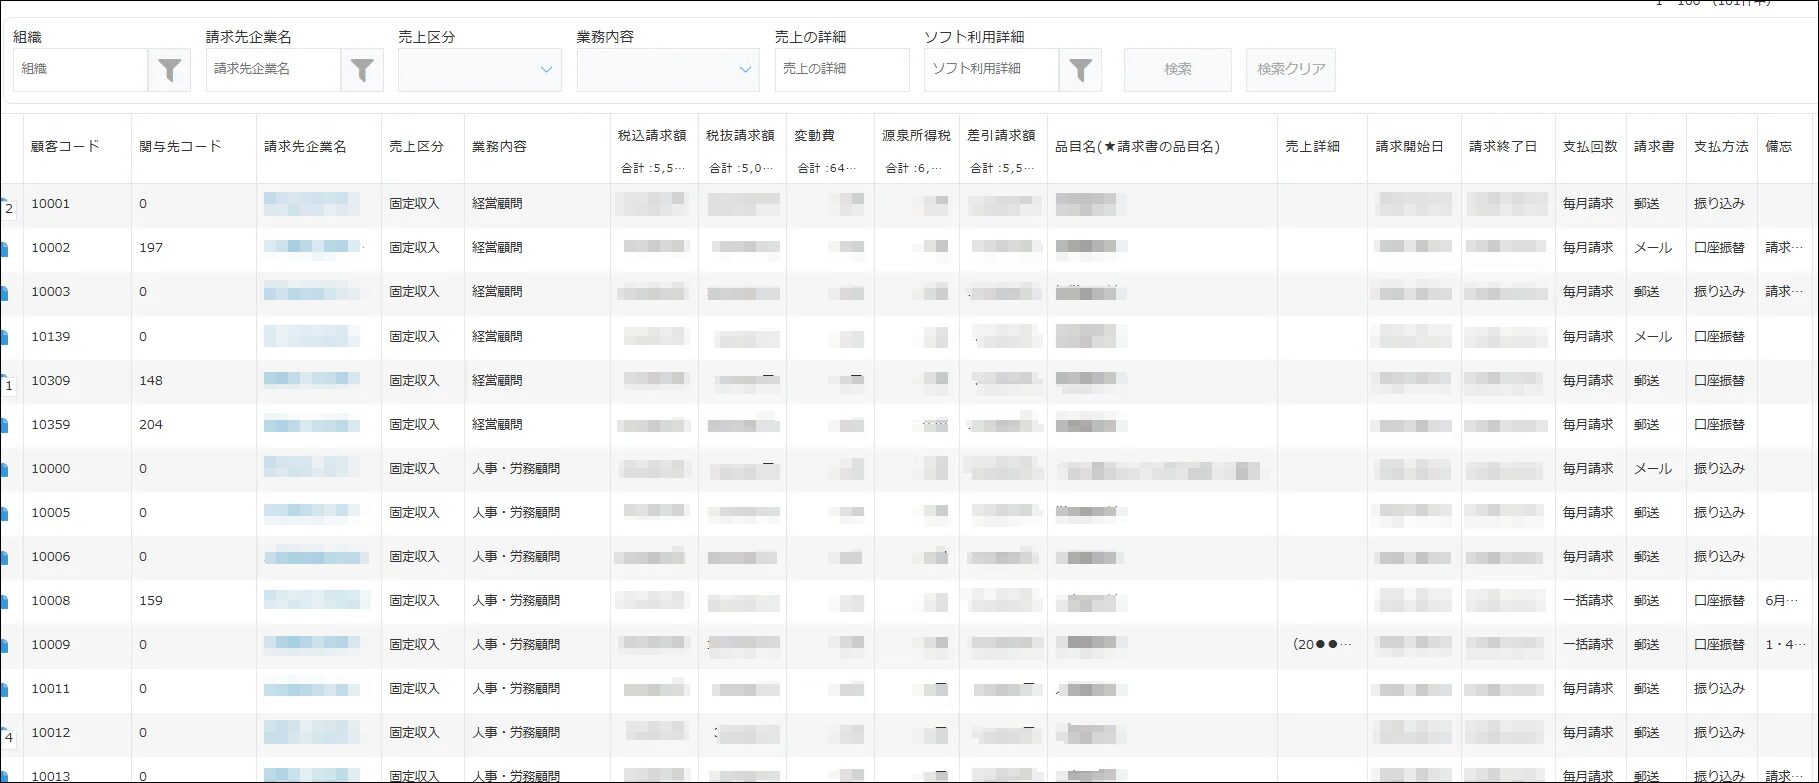
Task: Expand the 業務内容 dropdown in the search bar
Action: (x=669, y=70)
